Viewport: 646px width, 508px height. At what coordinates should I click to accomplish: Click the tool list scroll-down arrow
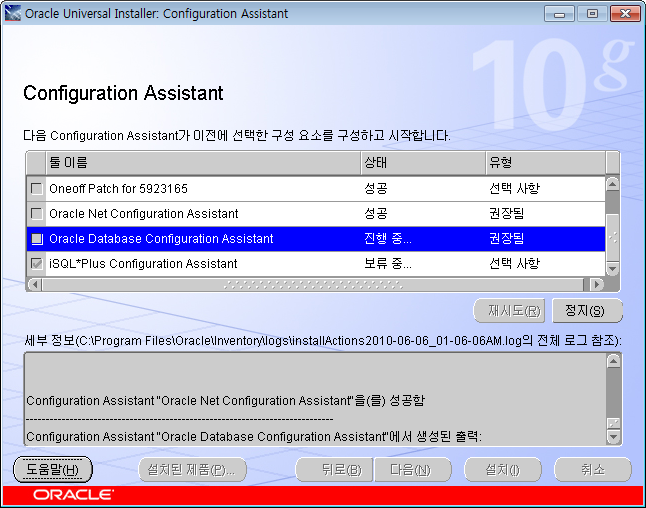click(613, 269)
